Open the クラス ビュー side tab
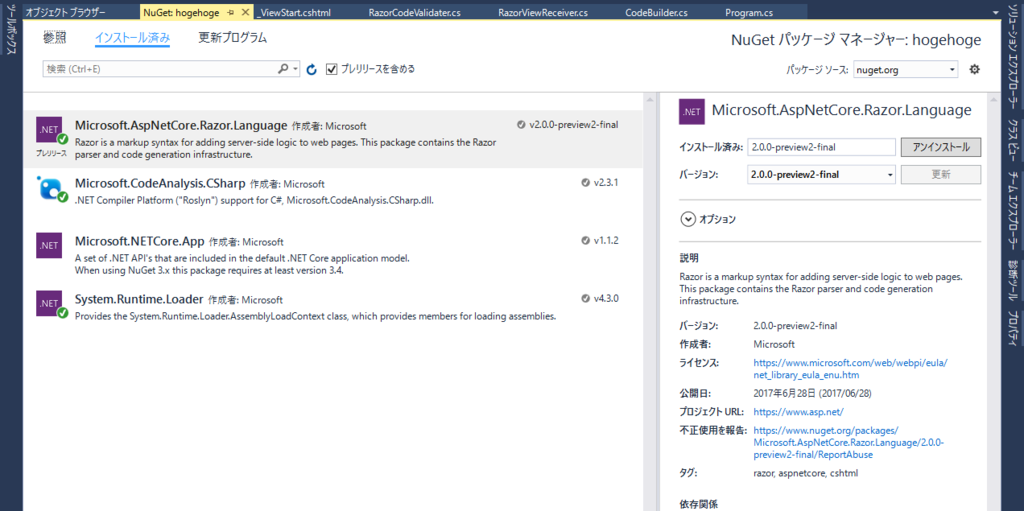 1013,140
